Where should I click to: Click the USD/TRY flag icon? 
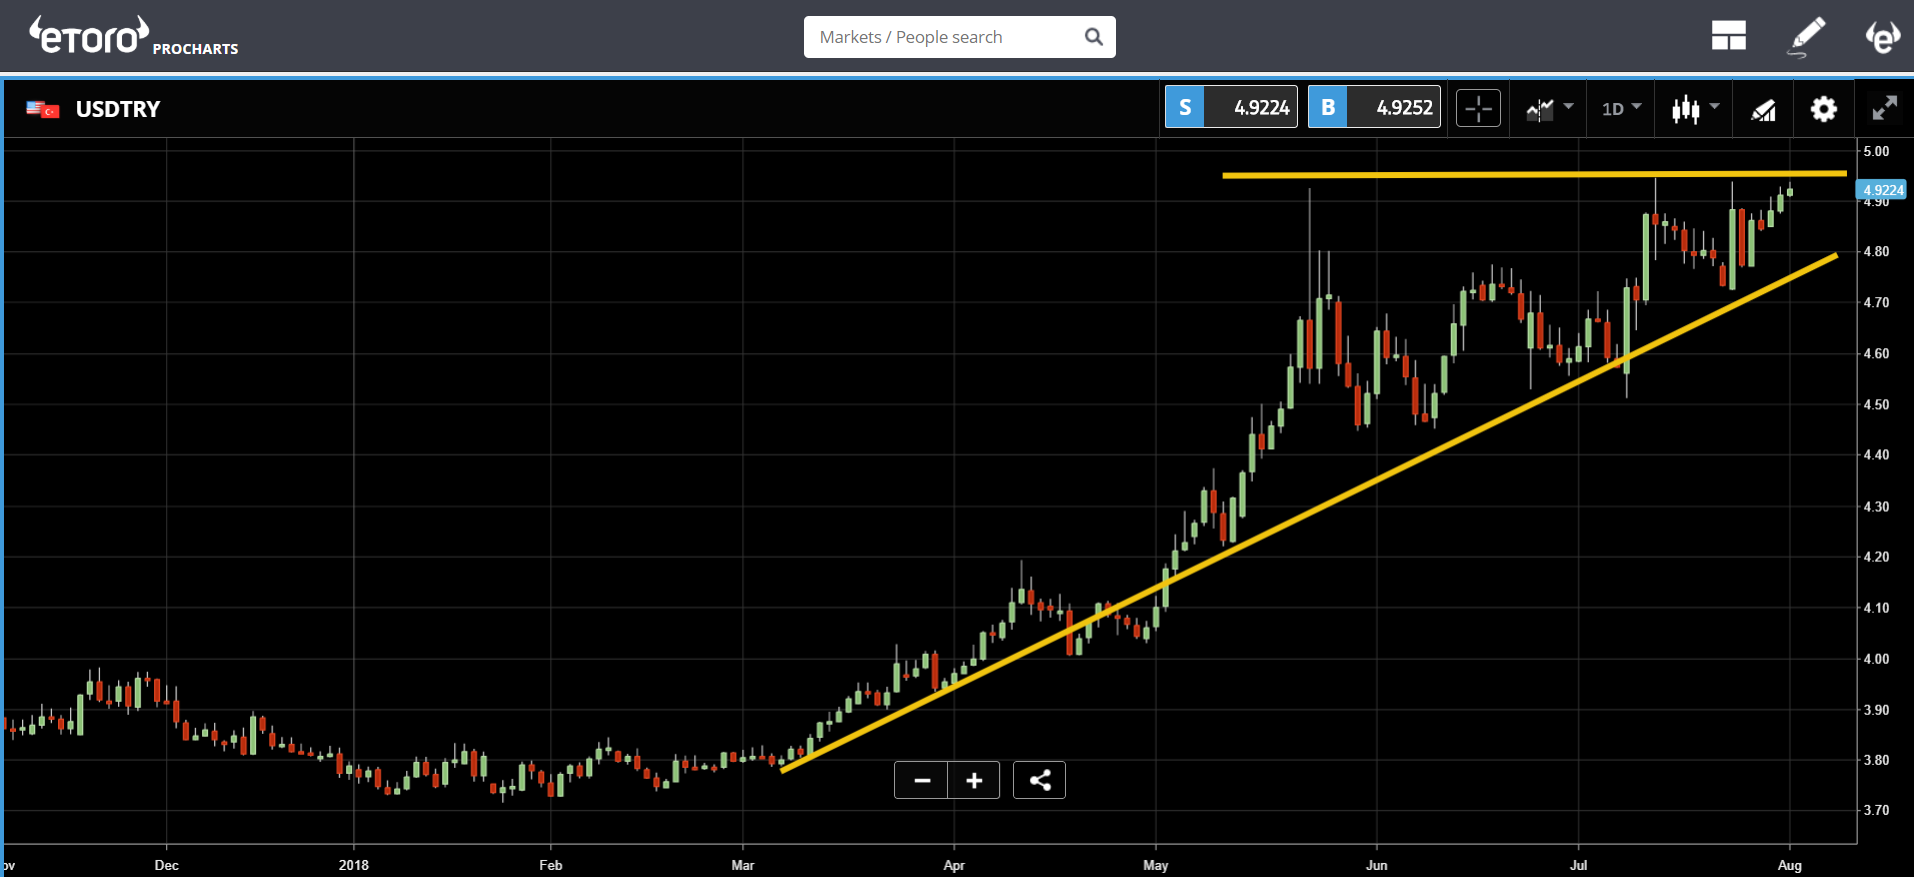tap(43, 109)
